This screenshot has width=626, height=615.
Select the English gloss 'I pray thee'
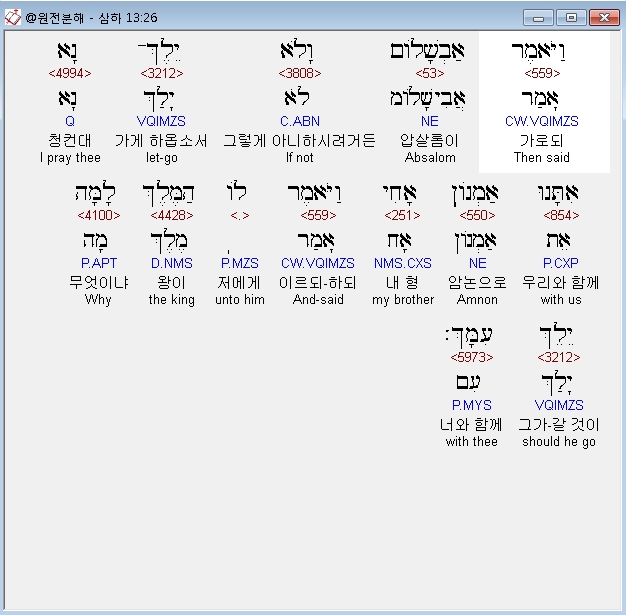[x=70, y=158]
